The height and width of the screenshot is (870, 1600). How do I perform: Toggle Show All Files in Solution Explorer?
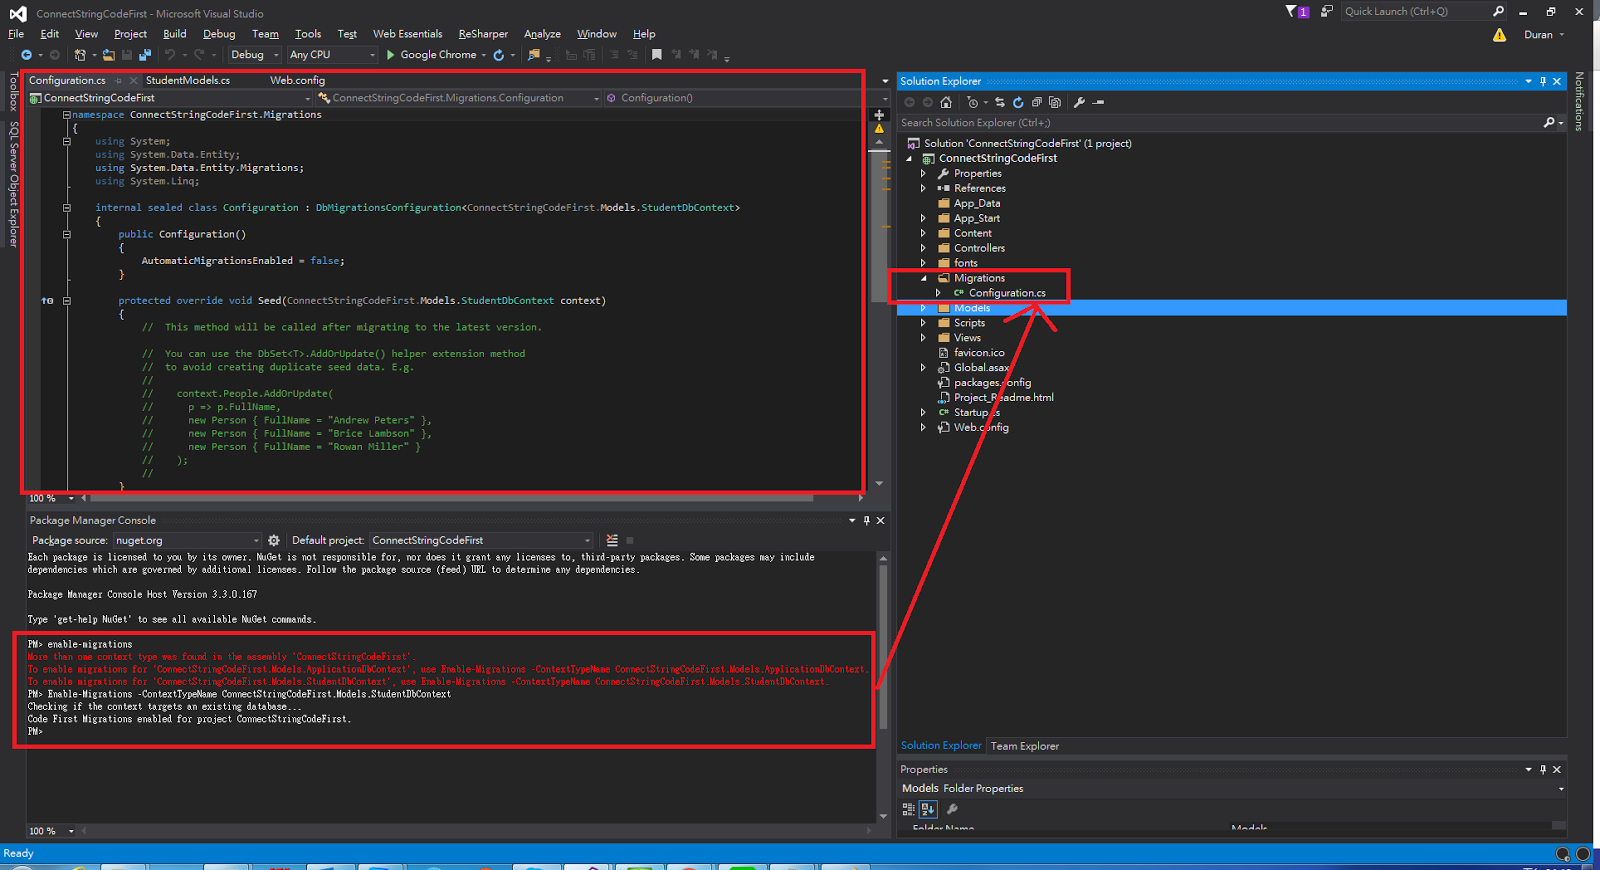pyautogui.click(x=1054, y=102)
